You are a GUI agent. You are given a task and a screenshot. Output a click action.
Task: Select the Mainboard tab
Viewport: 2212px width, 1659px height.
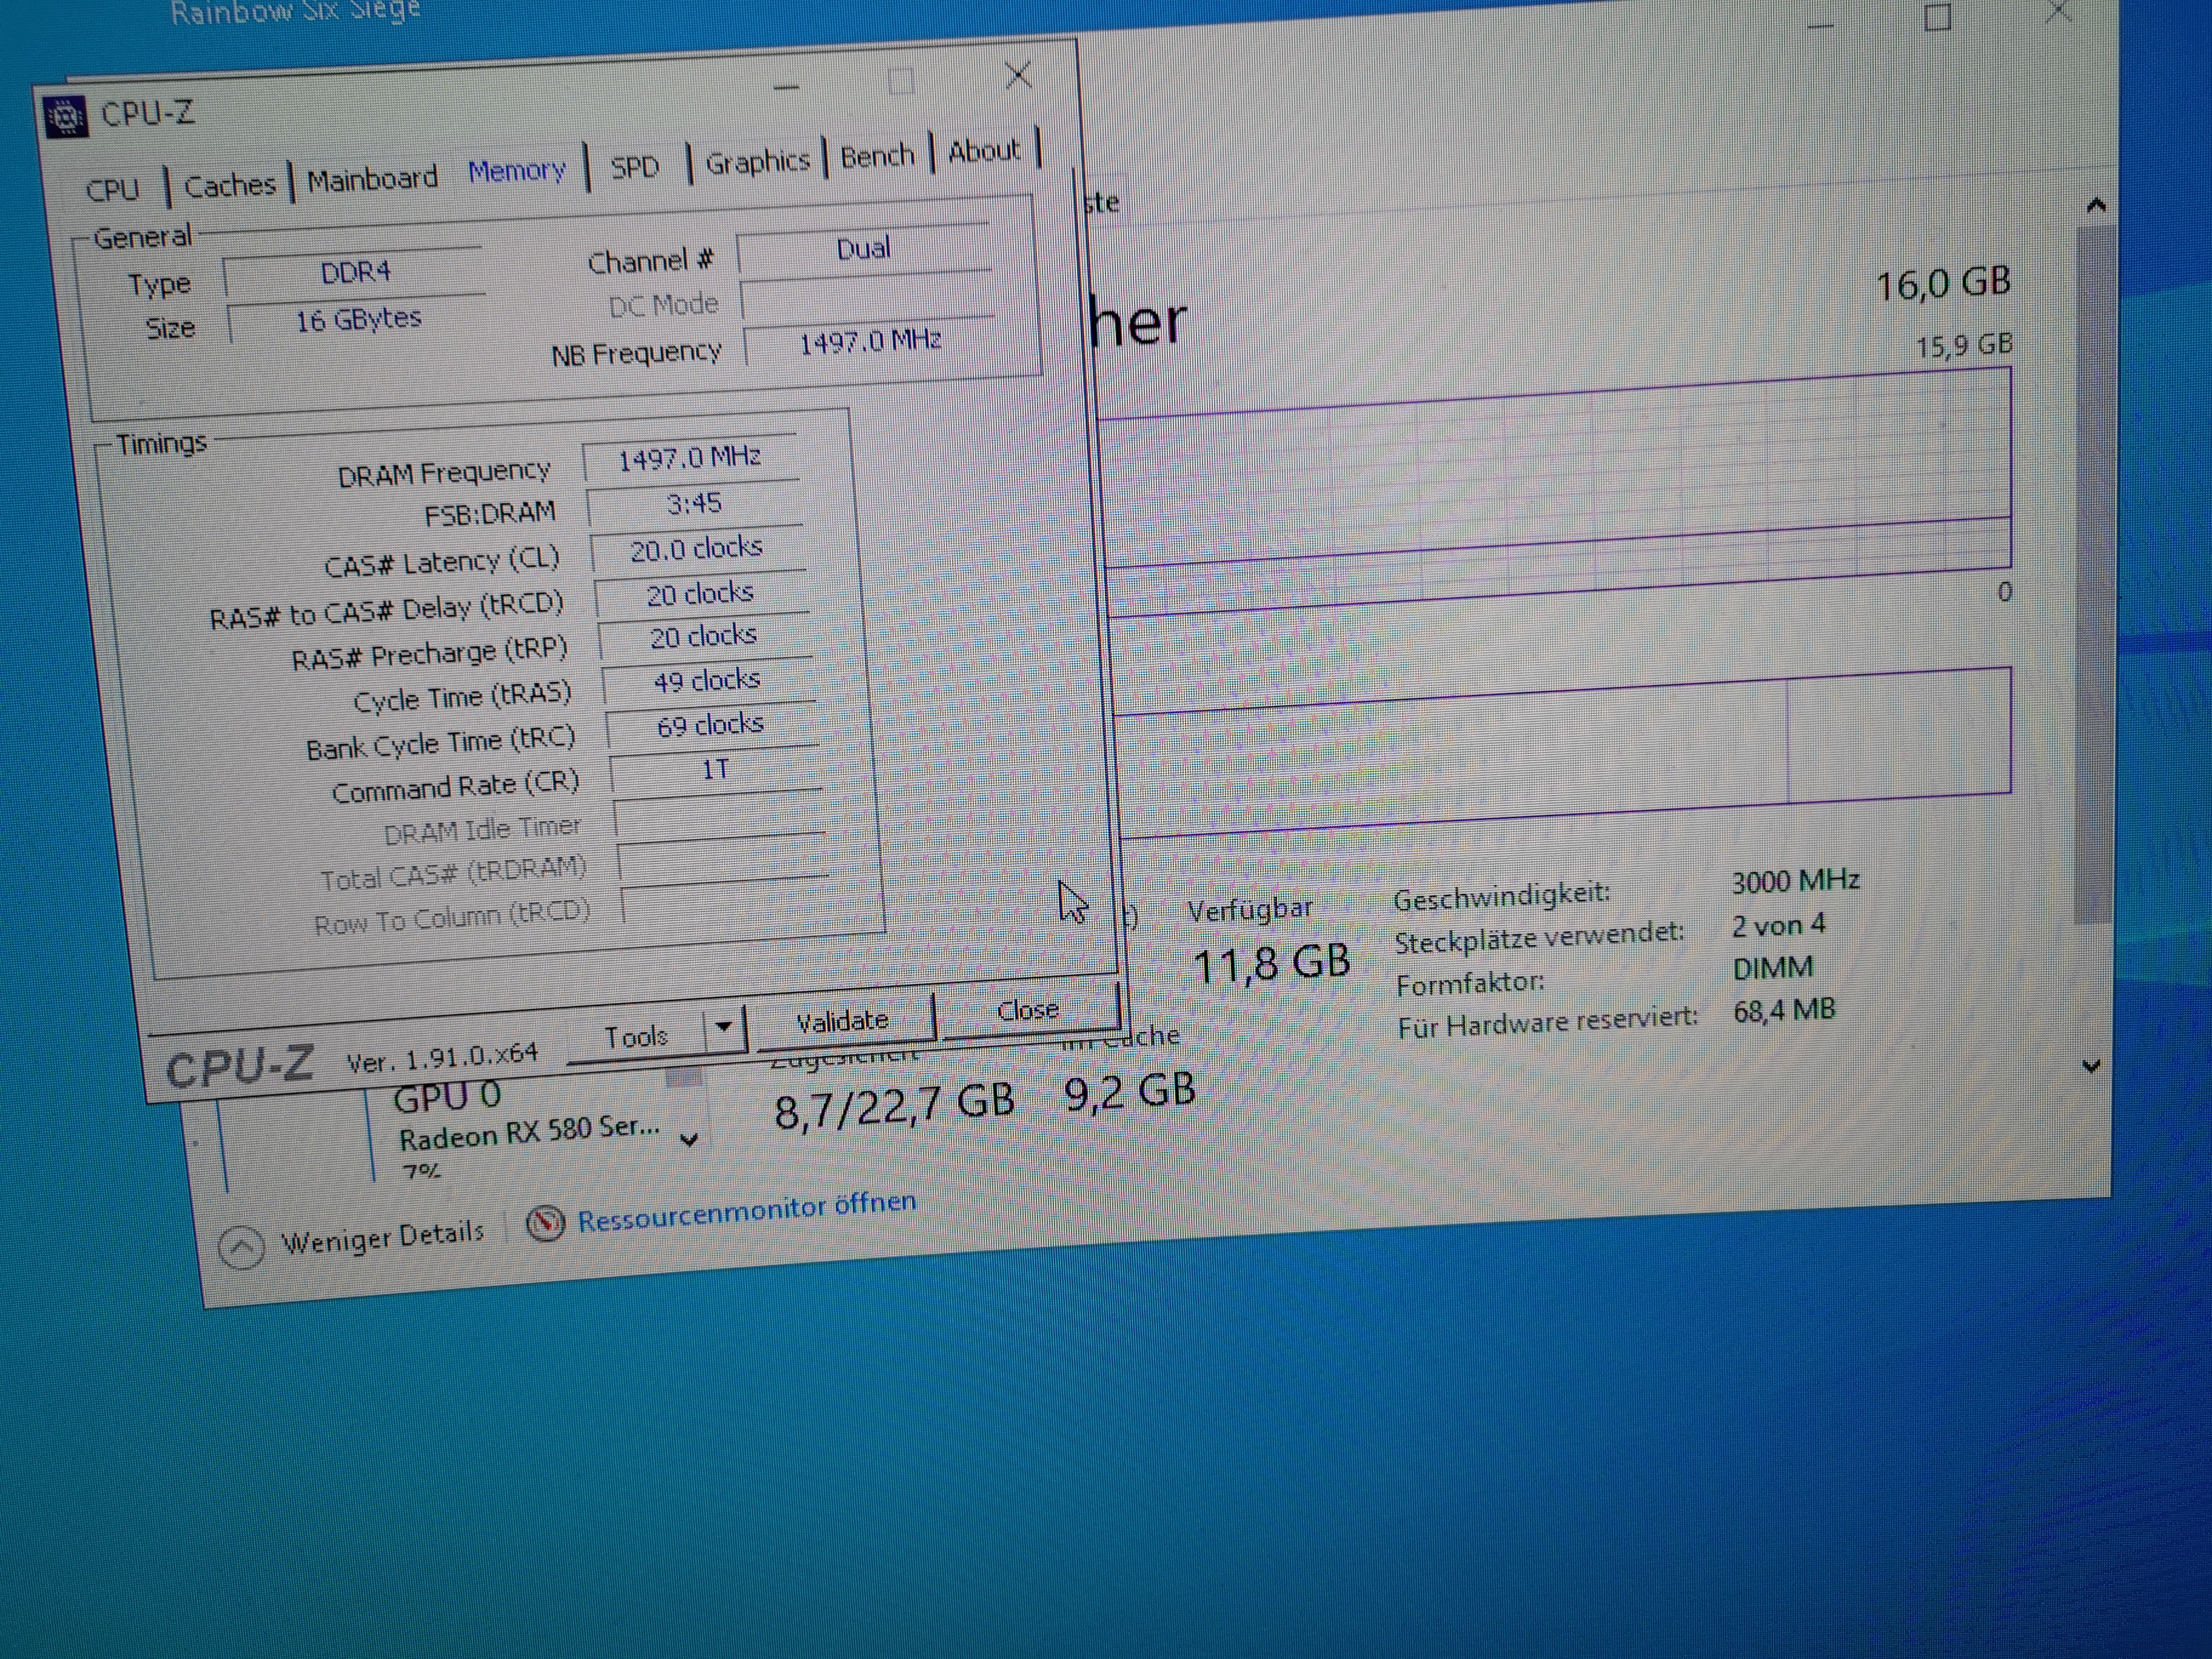coord(372,180)
